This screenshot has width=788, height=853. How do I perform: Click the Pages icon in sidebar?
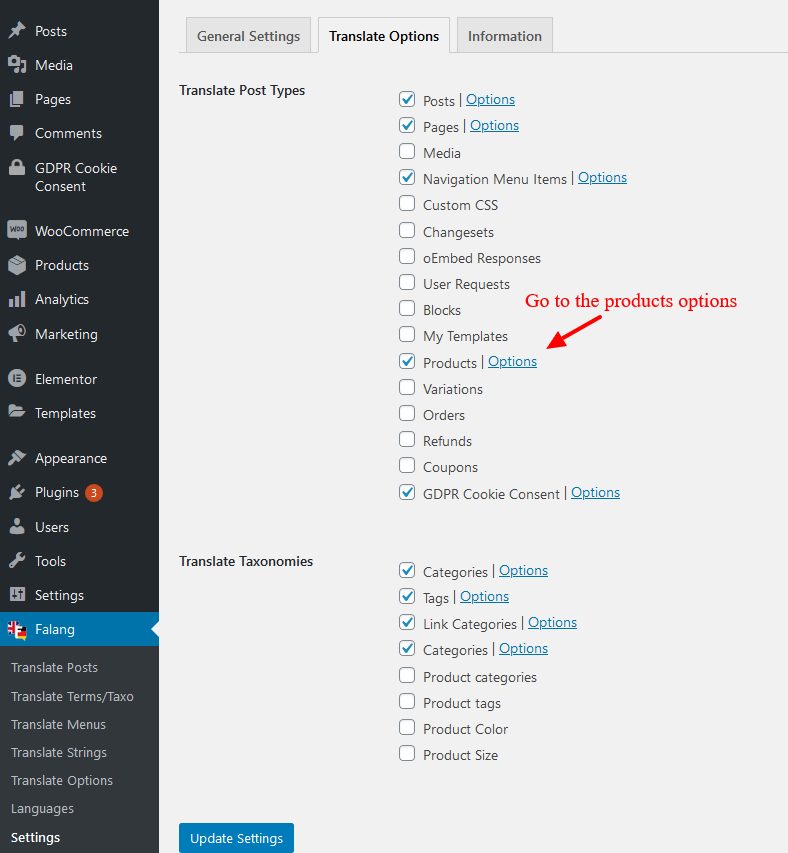click(17, 99)
